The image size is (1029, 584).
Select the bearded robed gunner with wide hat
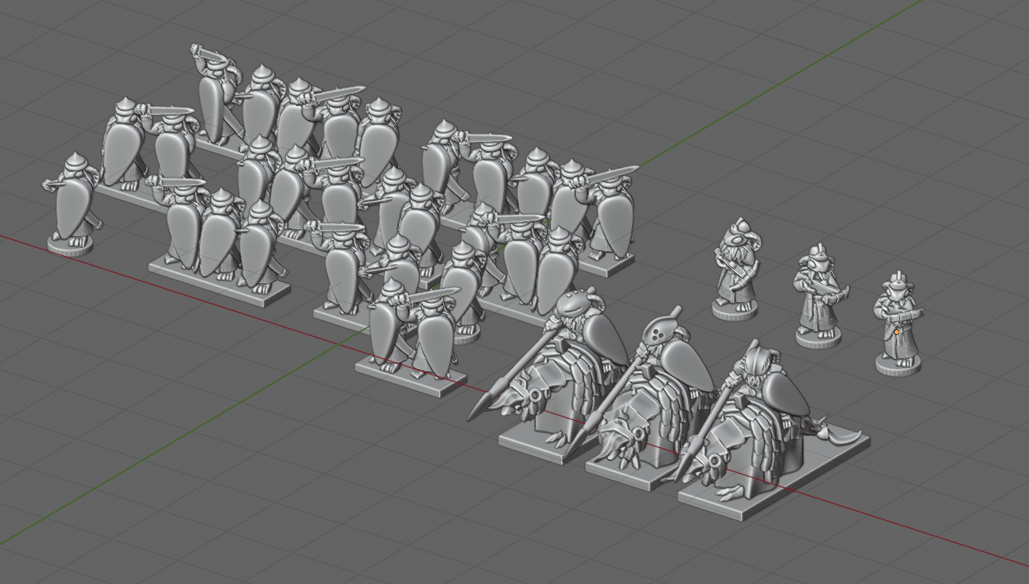736,269
